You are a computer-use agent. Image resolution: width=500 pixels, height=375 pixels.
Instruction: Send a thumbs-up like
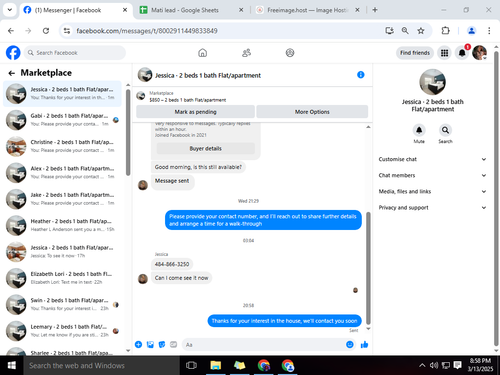tap(364, 344)
